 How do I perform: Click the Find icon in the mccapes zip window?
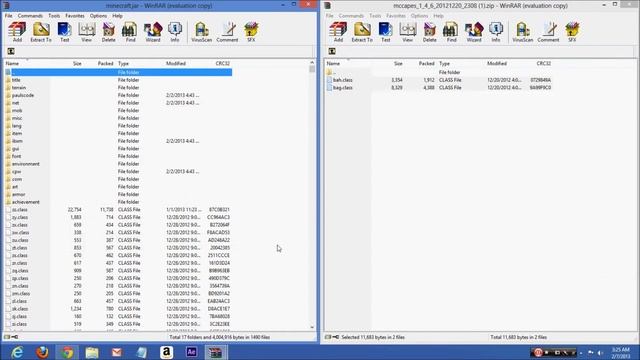point(451,32)
